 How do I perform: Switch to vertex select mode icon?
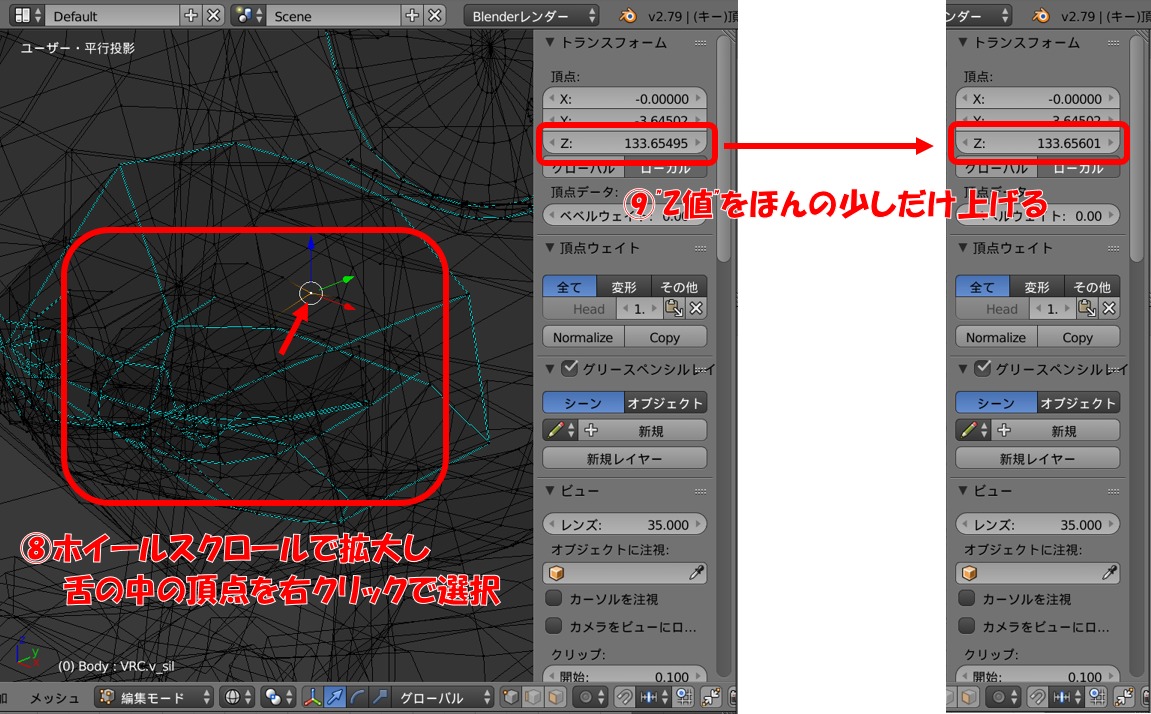(510, 697)
